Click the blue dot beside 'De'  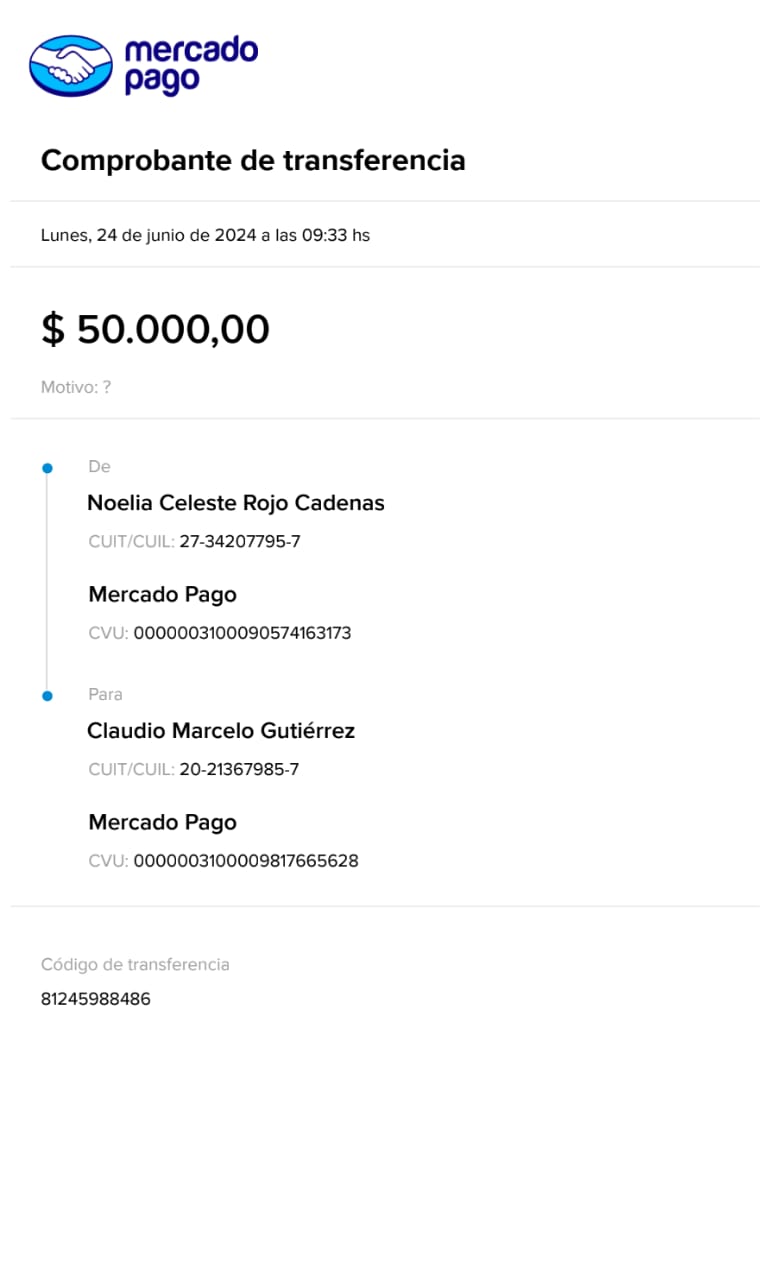pyautogui.click(x=47, y=468)
